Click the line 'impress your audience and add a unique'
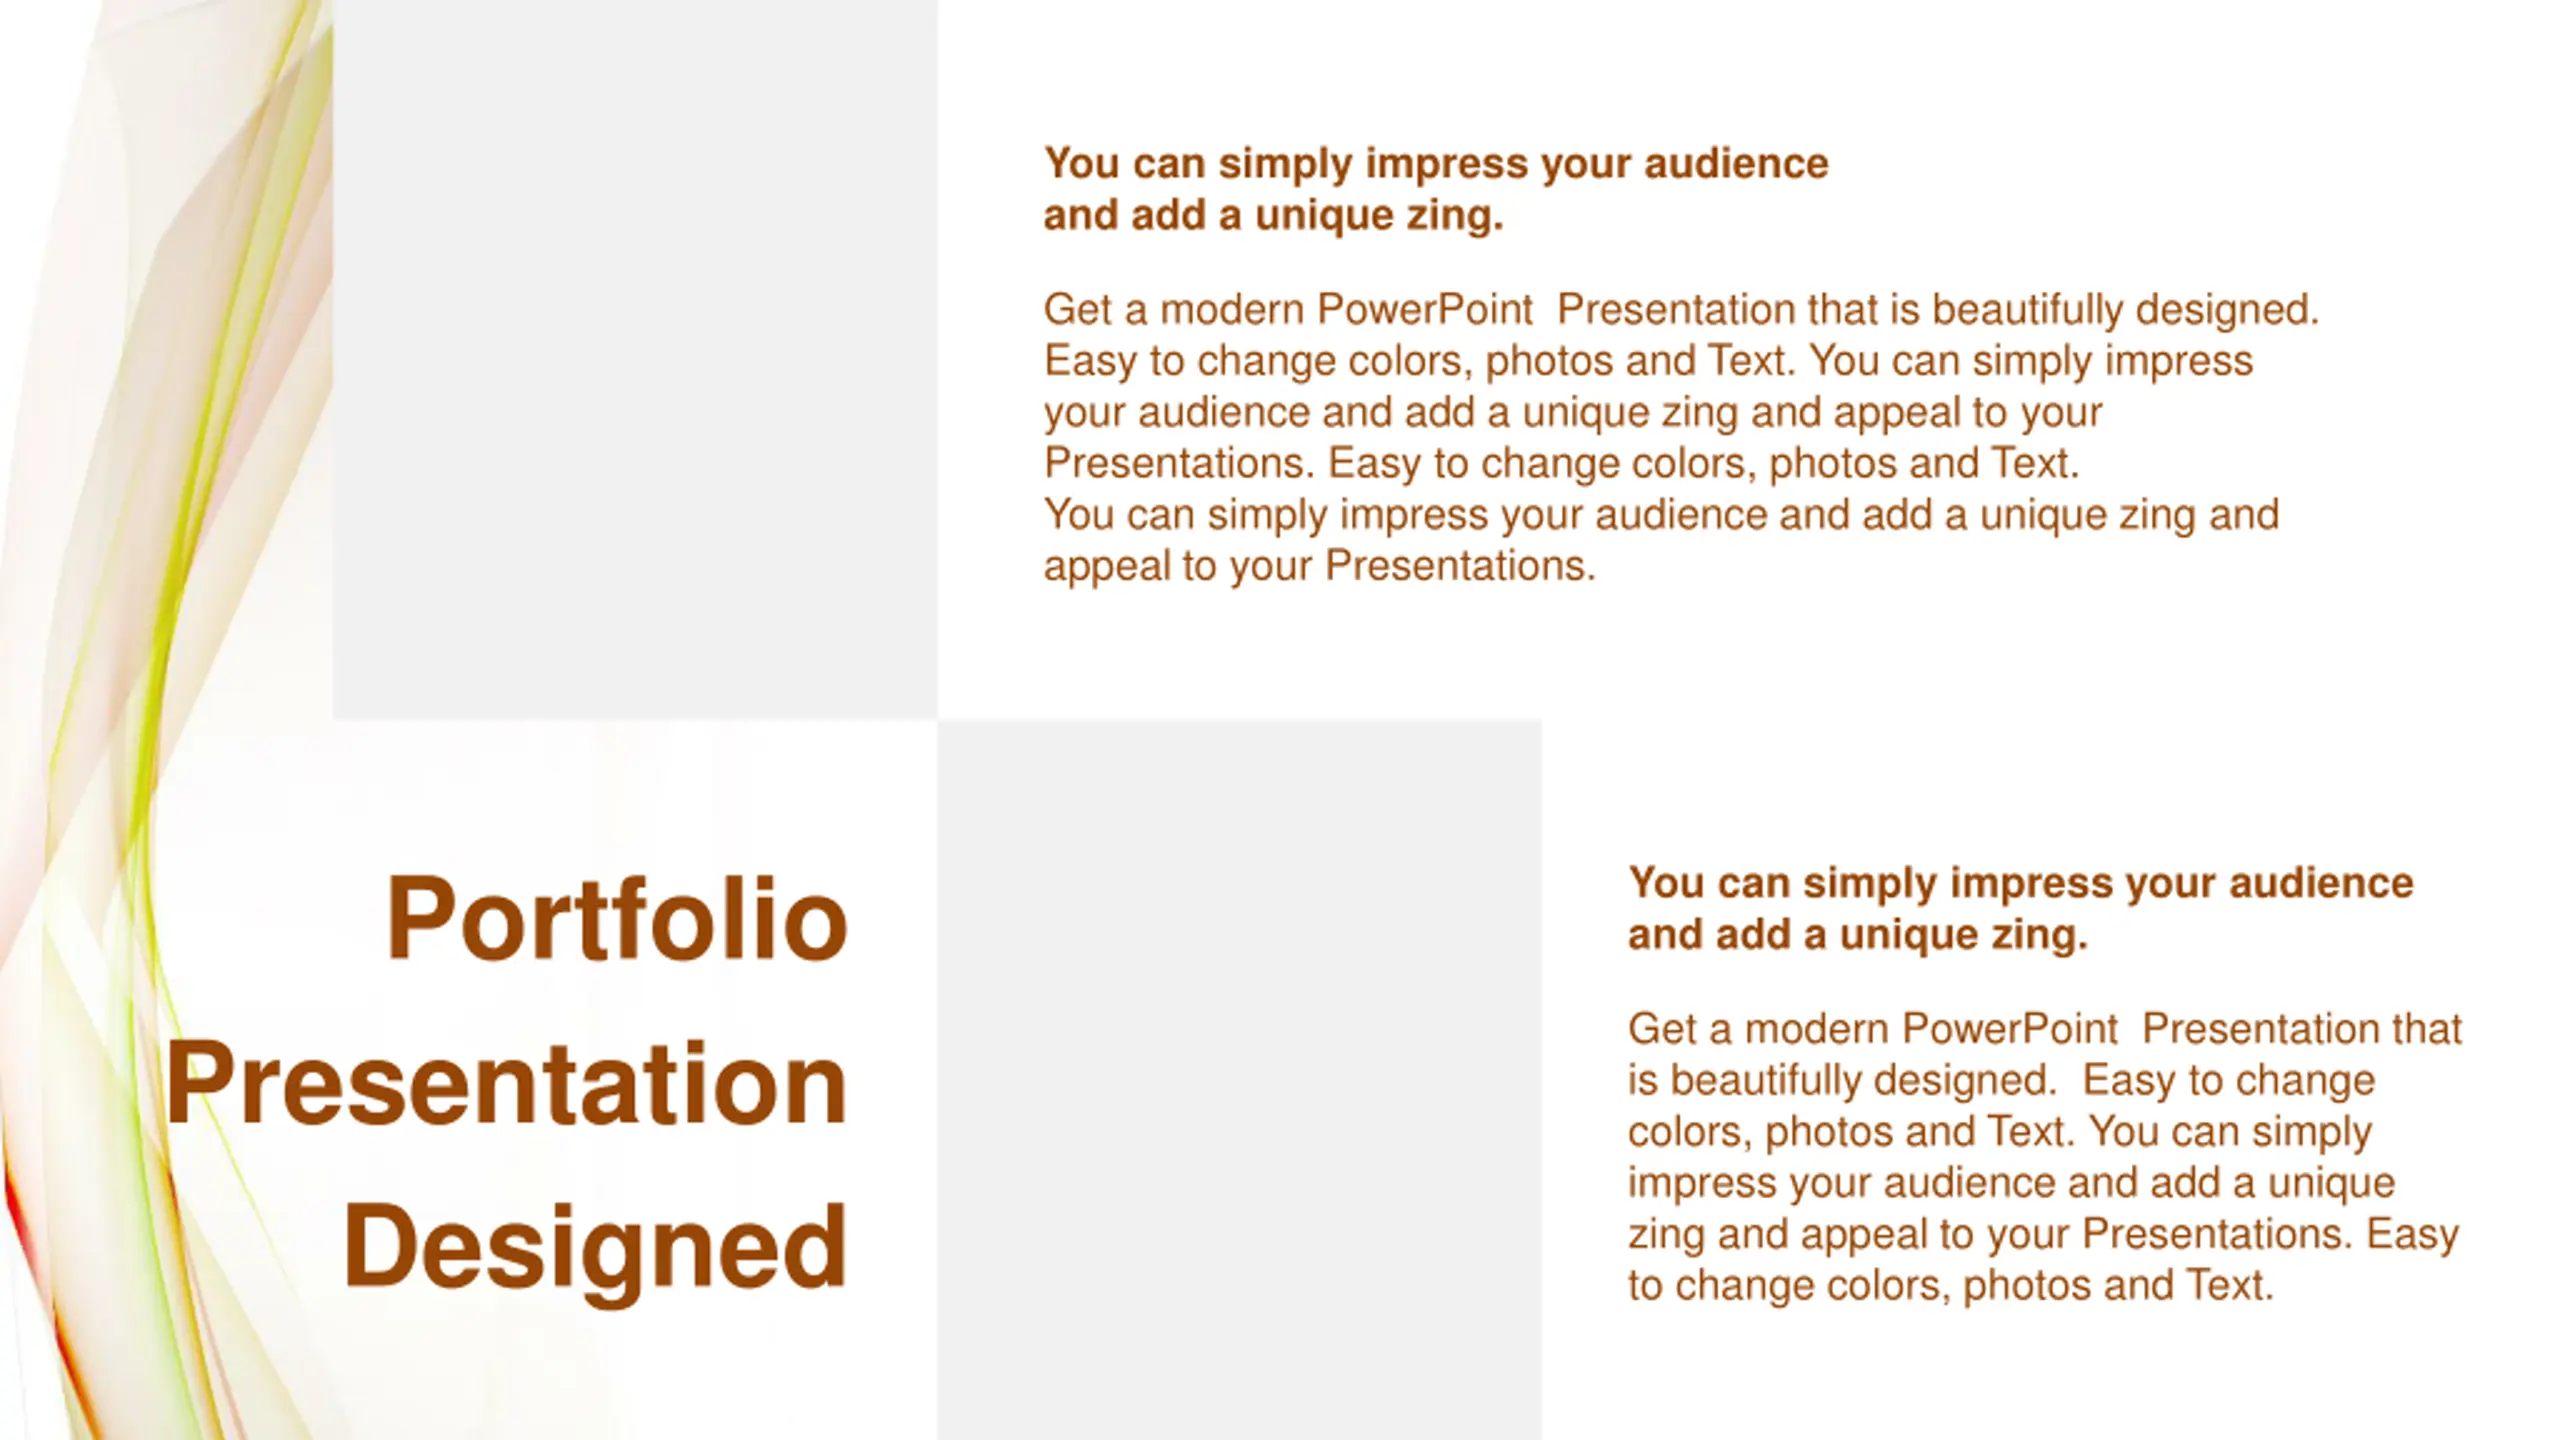 pyautogui.click(x=2010, y=1183)
